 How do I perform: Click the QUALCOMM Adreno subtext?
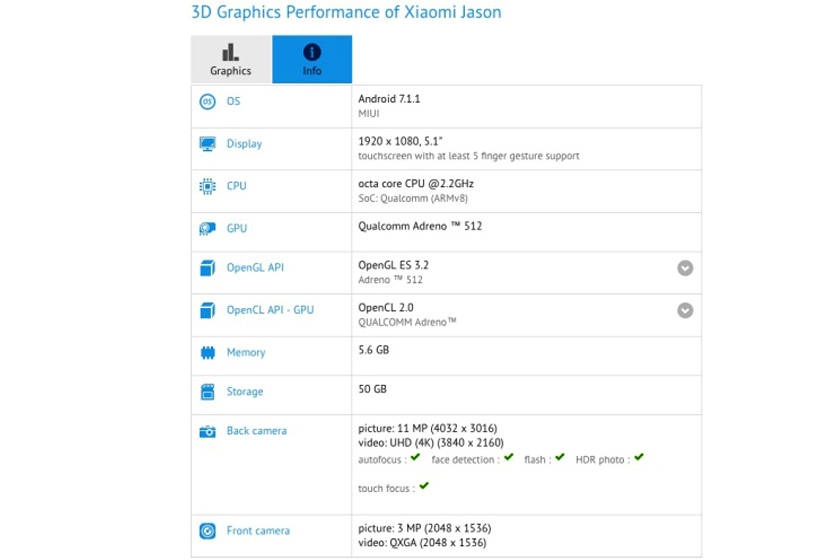tap(407, 322)
